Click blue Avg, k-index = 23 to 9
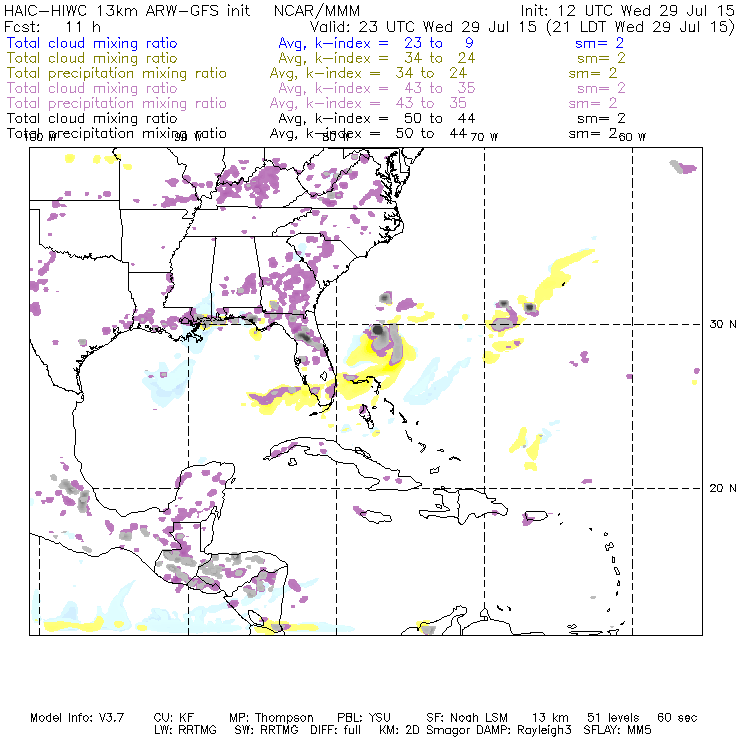740x740 pixels. [x=376, y=43]
